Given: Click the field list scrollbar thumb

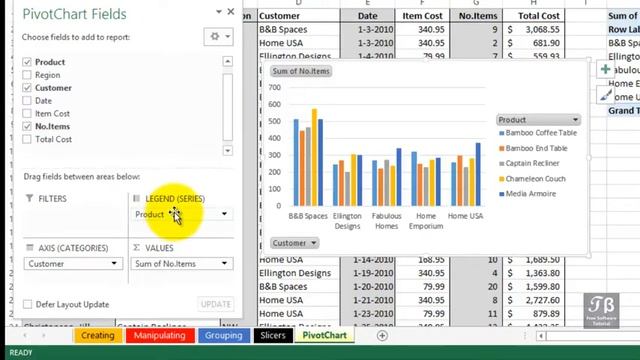Looking at the screenshot, I should [228, 107].
